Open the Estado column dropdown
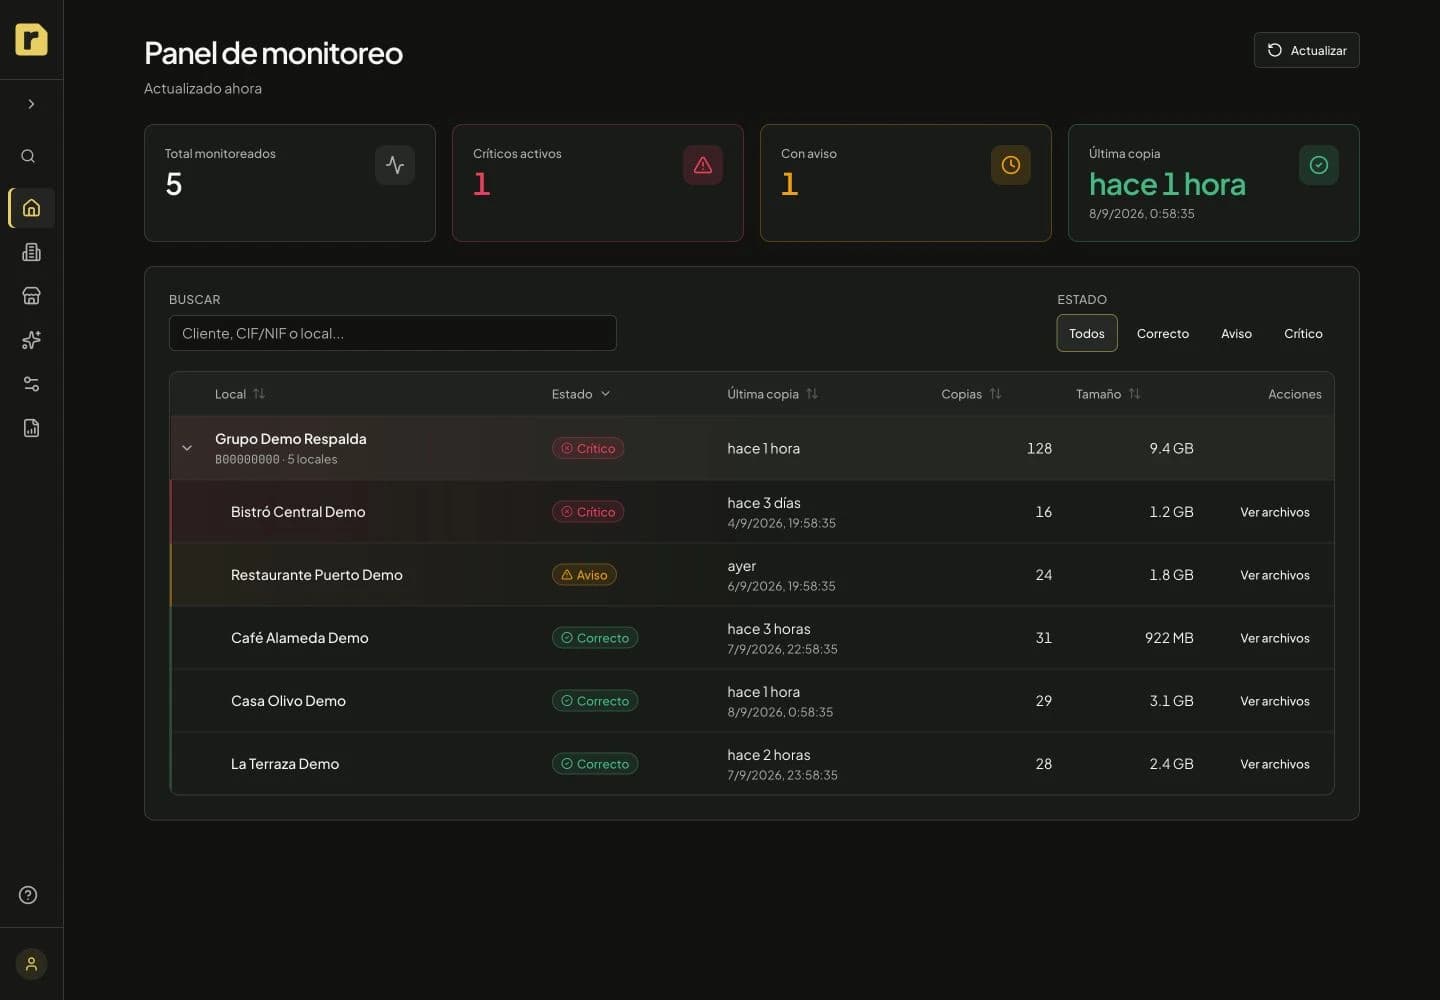The height and width of the screenshot is (1000, 1440). (581, 394)
